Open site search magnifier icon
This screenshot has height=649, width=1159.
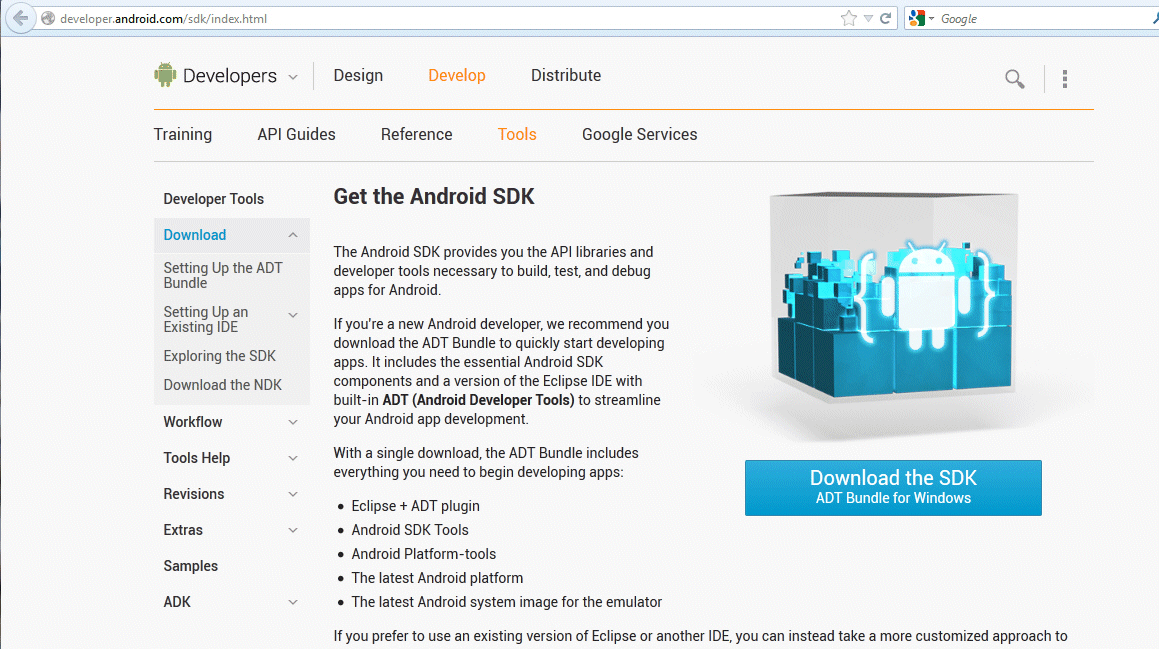click(1015, 78)
